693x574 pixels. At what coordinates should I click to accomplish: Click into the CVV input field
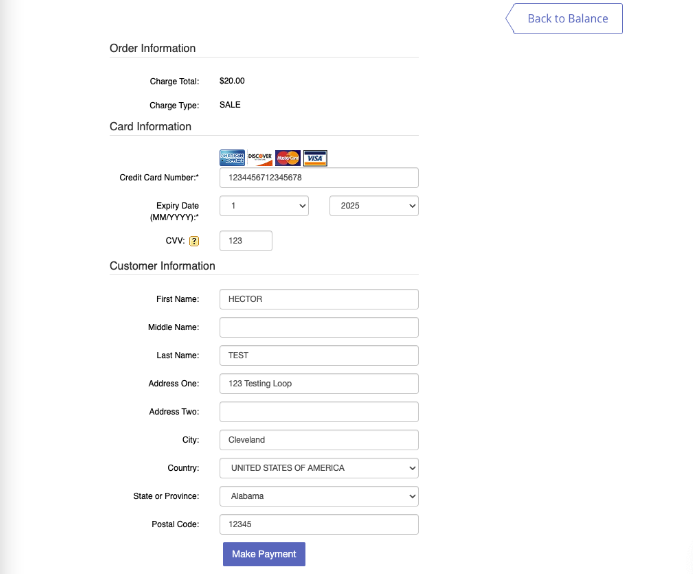click(246, 241)
